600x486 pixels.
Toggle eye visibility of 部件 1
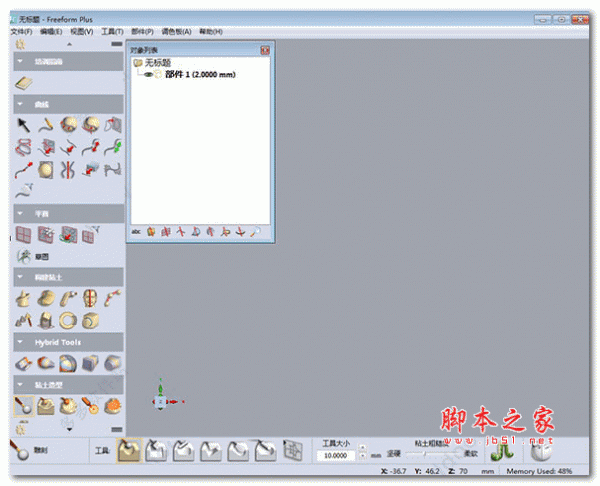[x=148, y=75]
